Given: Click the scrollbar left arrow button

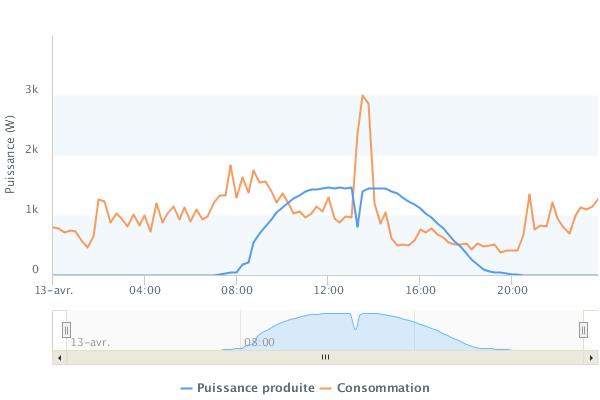Looking at the screenshot, I should [59, 356].
